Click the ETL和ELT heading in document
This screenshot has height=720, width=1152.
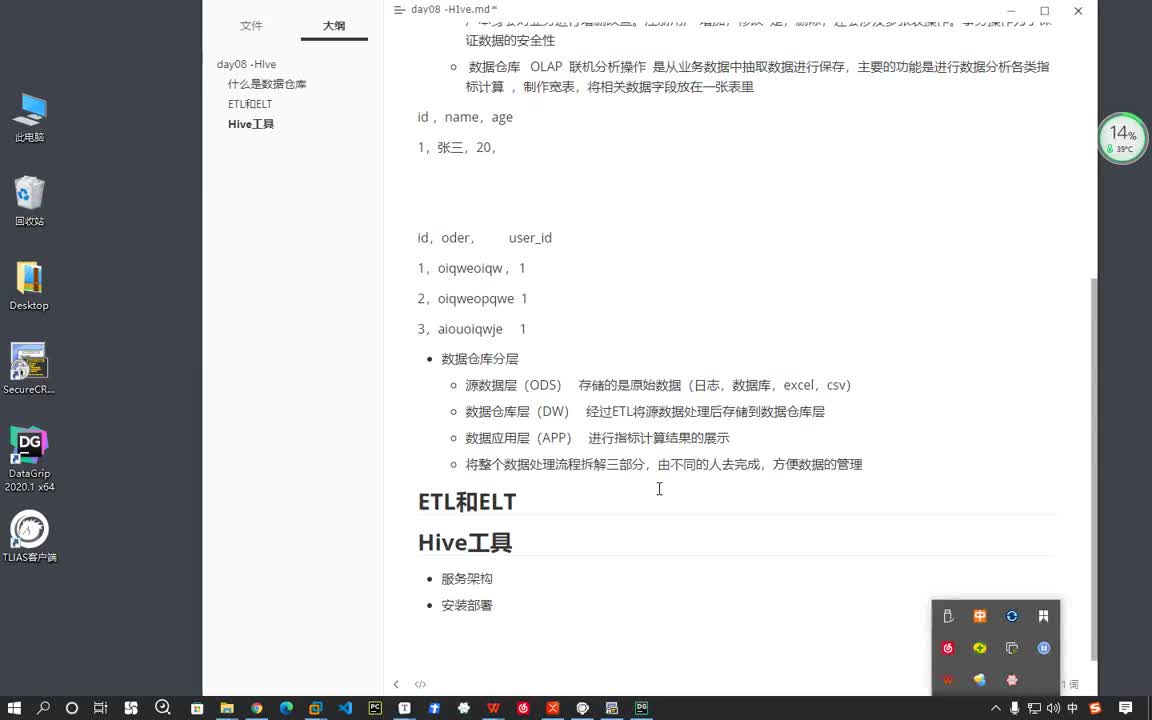[x=467, y=502]
